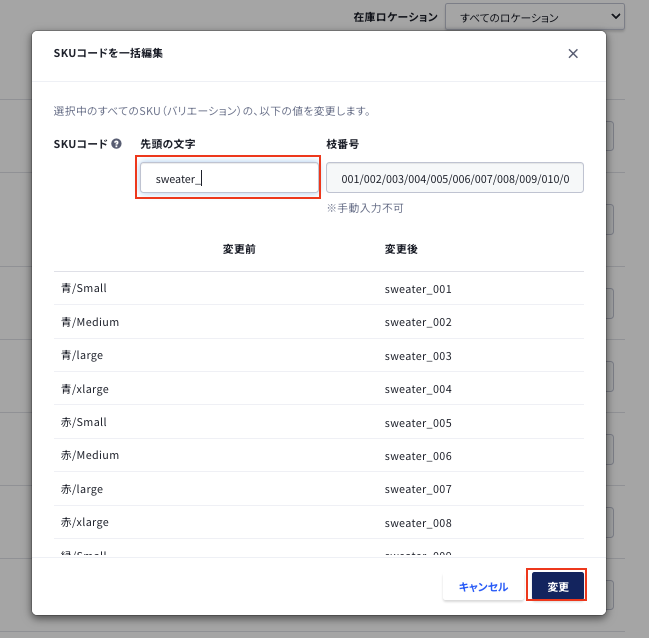
Task: Click the sweater_002 value
Action: click(x=418, y=322)
